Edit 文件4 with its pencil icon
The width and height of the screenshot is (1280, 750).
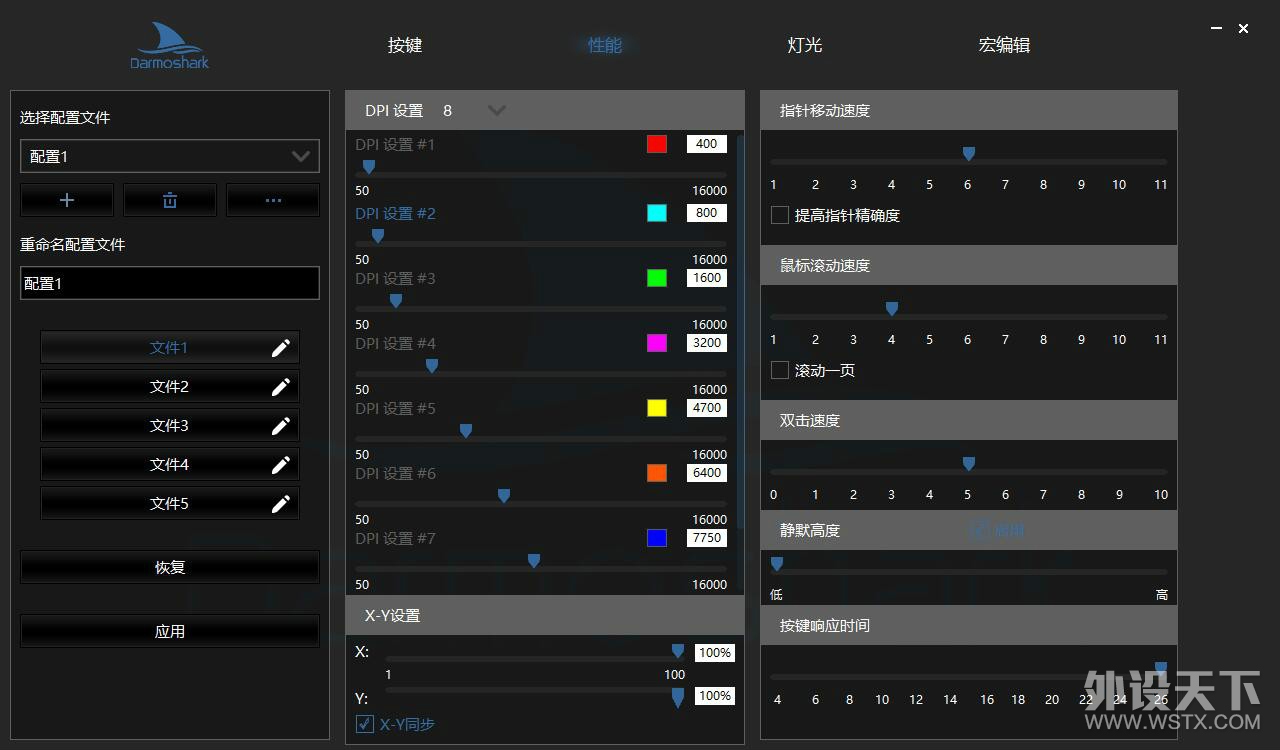281,464
